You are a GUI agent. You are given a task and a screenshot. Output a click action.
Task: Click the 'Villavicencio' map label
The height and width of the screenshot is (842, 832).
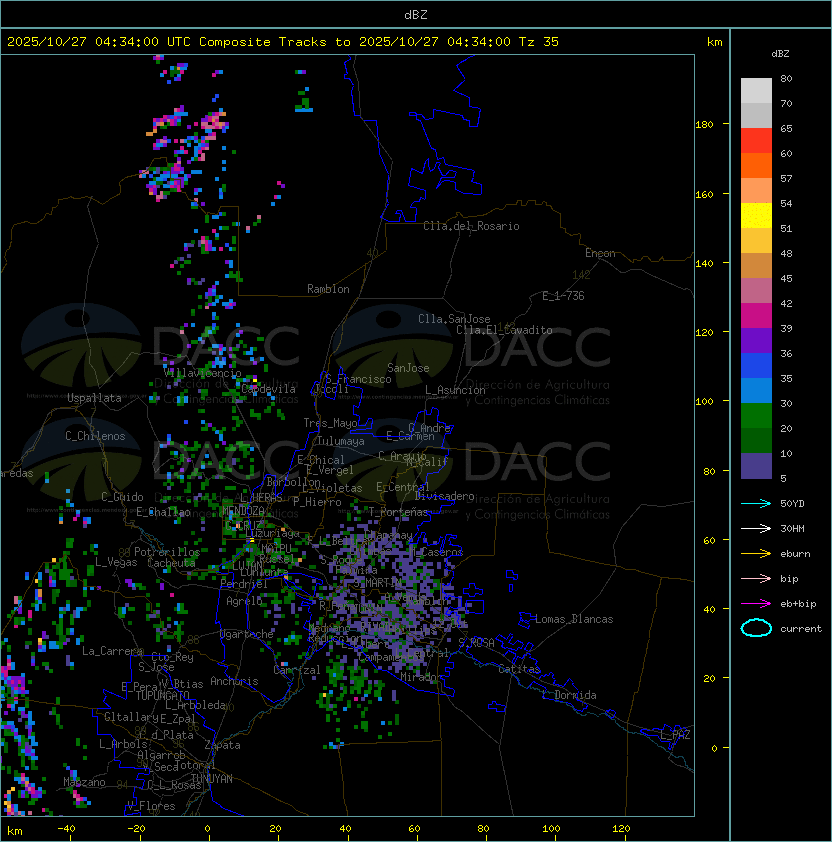[x=202, y=373]
